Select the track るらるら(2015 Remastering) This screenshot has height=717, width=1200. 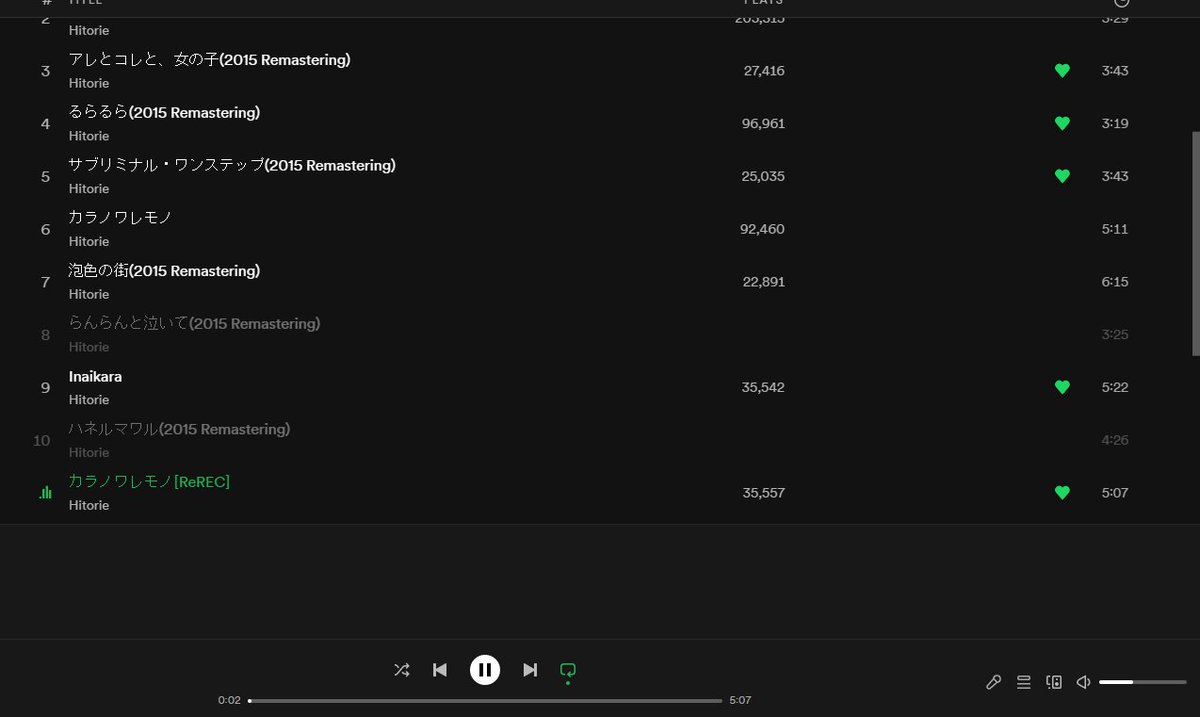coord(164,113)
